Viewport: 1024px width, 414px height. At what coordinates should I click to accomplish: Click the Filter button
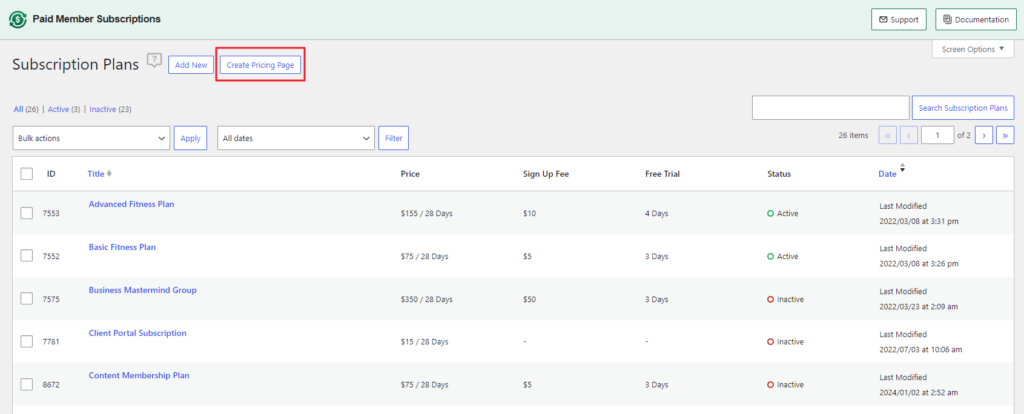pyautogui.click(x=394, y=138)
